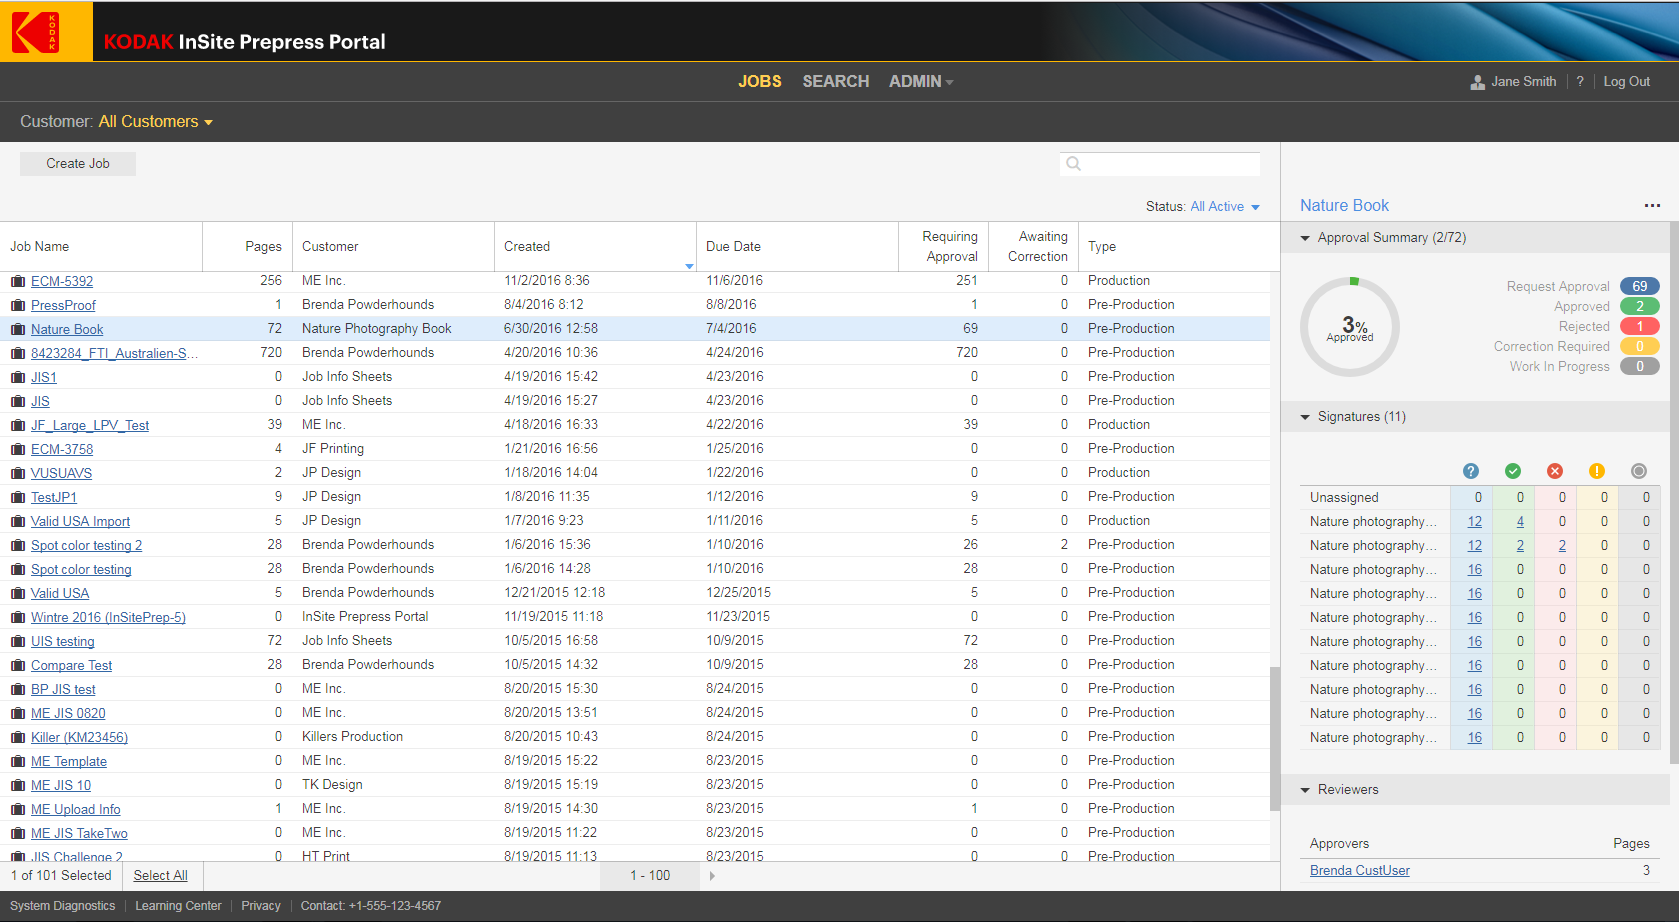The image size is (1679, 922).
Task: Click the green approved checkmark icon
Action: [x=1512, y=471]
